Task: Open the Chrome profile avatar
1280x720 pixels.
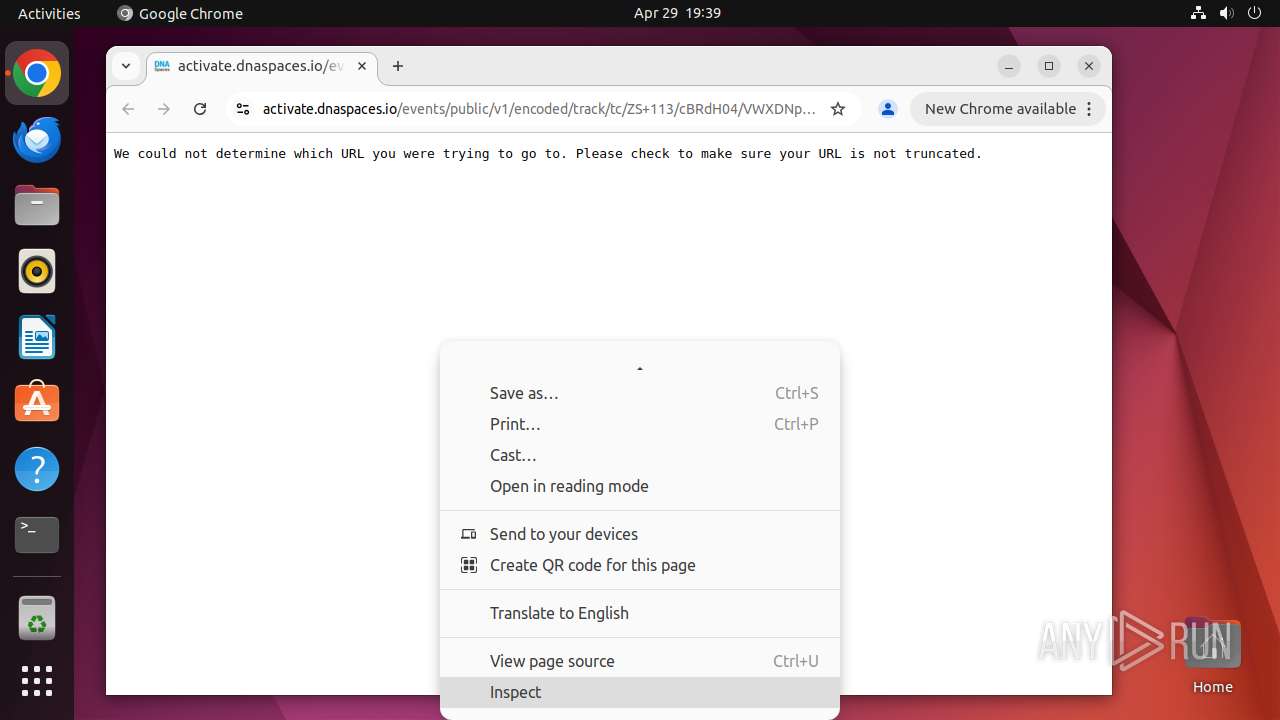Action: [x=887, y=109]
